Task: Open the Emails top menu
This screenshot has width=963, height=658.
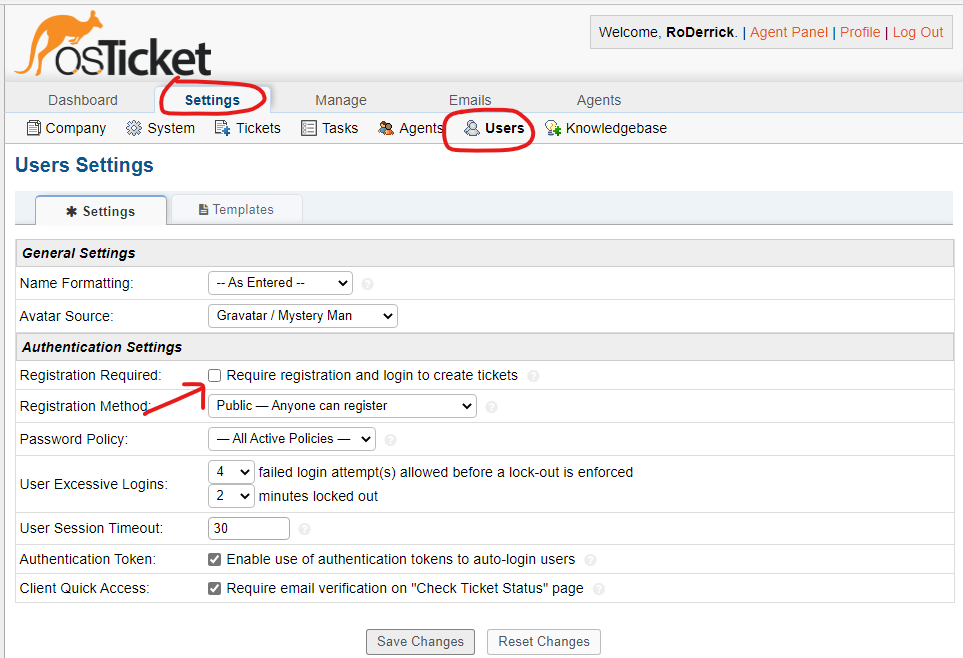Action: pyautogui.click(x=470, y=100)
